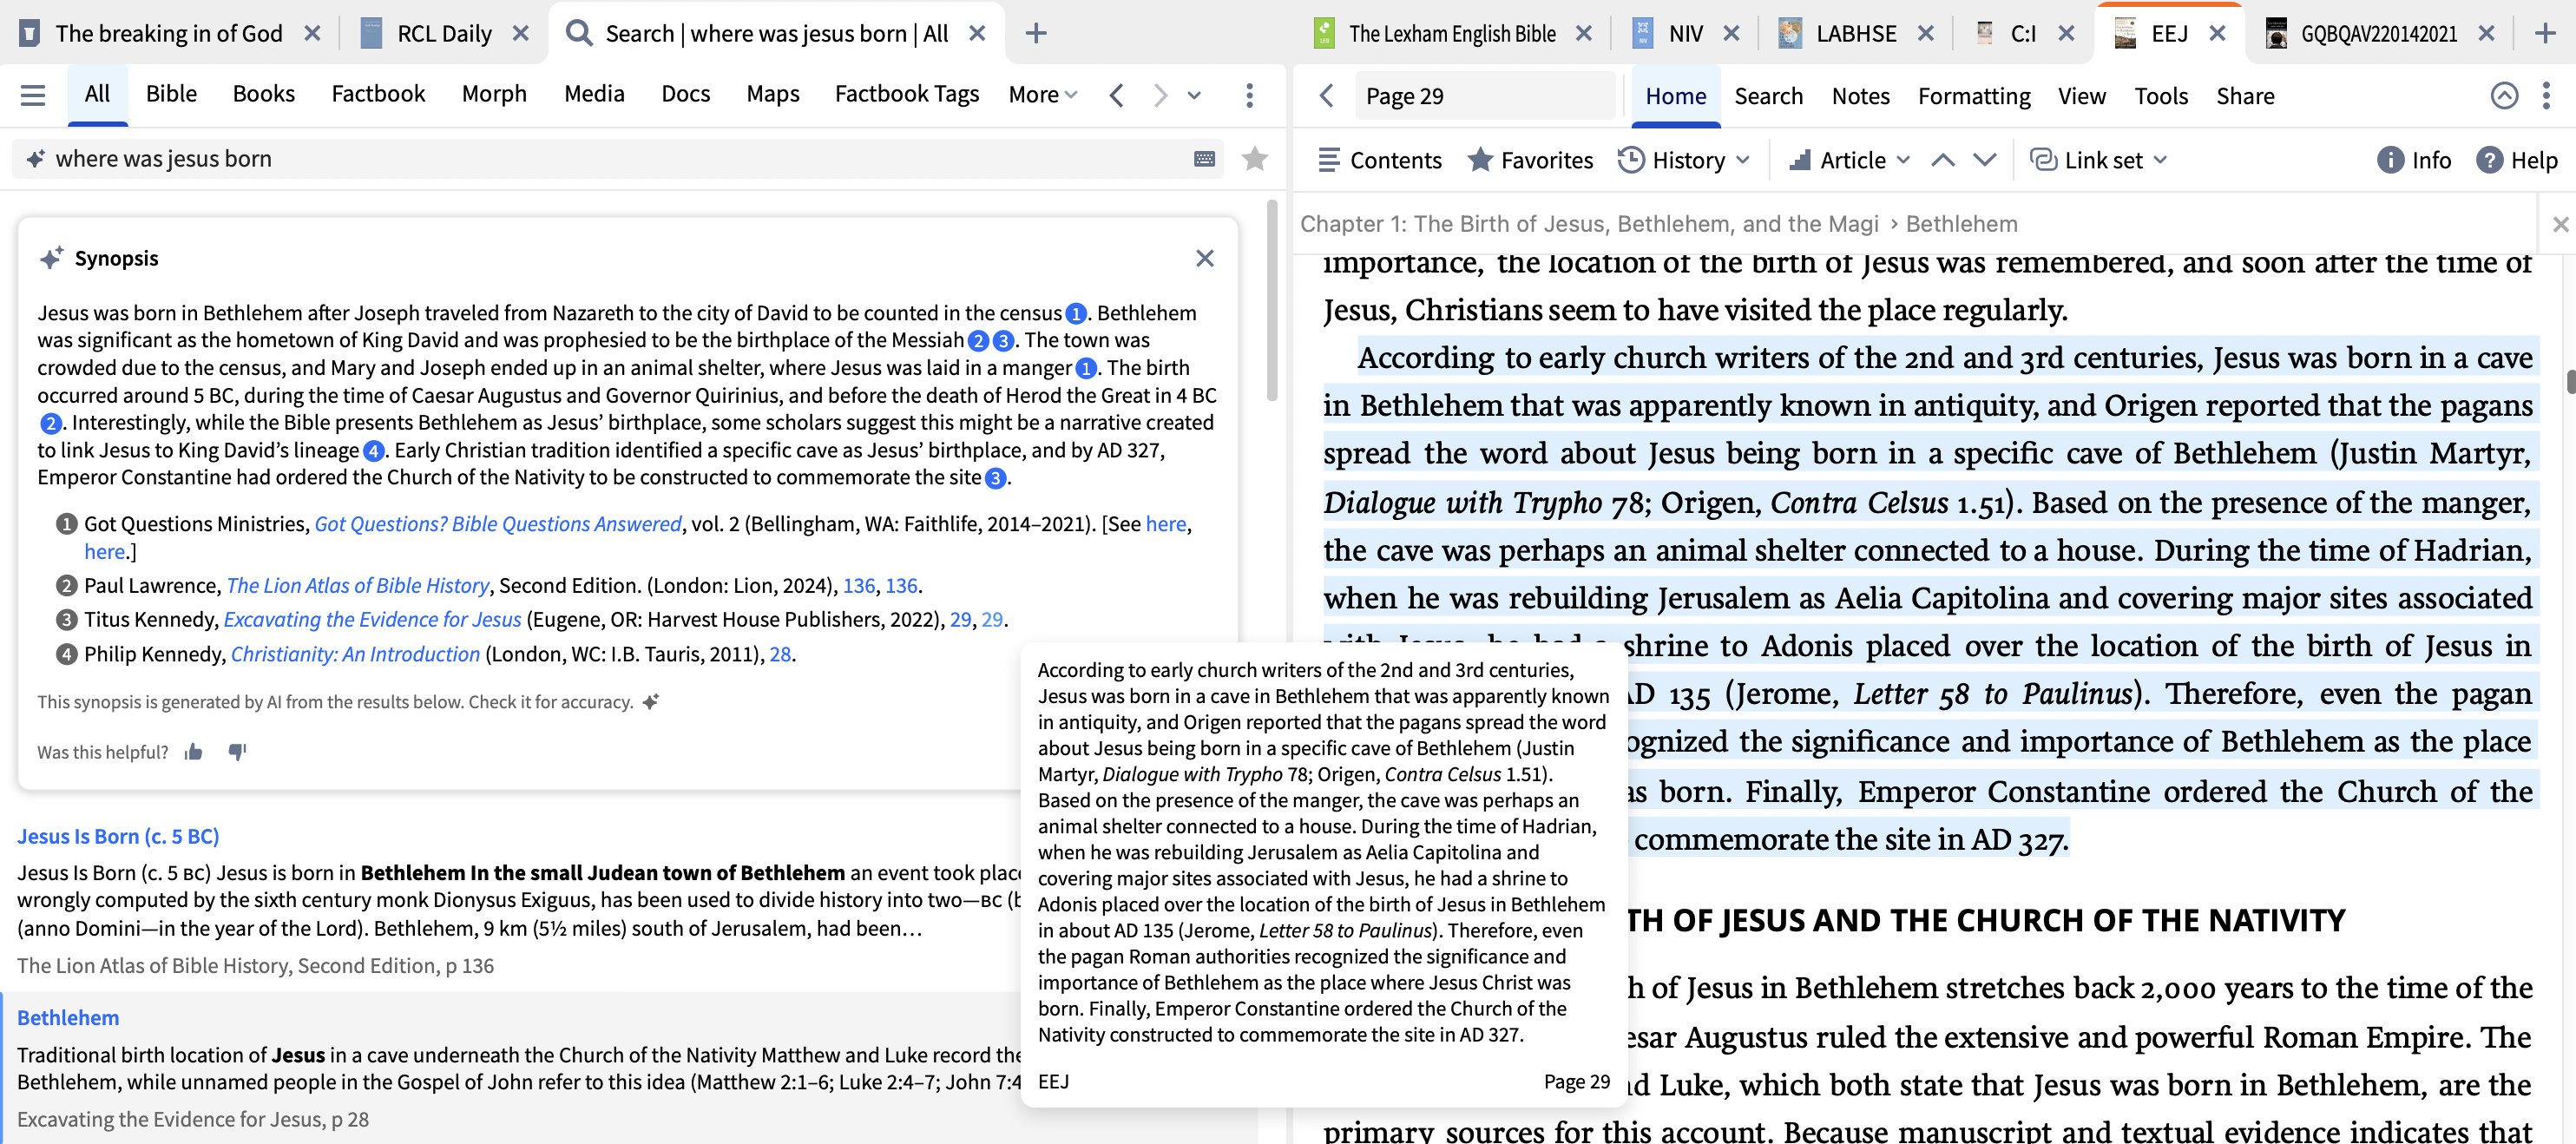Open History dropdown in resource toolbar

pyautogui.click(x=1684, y=160)
